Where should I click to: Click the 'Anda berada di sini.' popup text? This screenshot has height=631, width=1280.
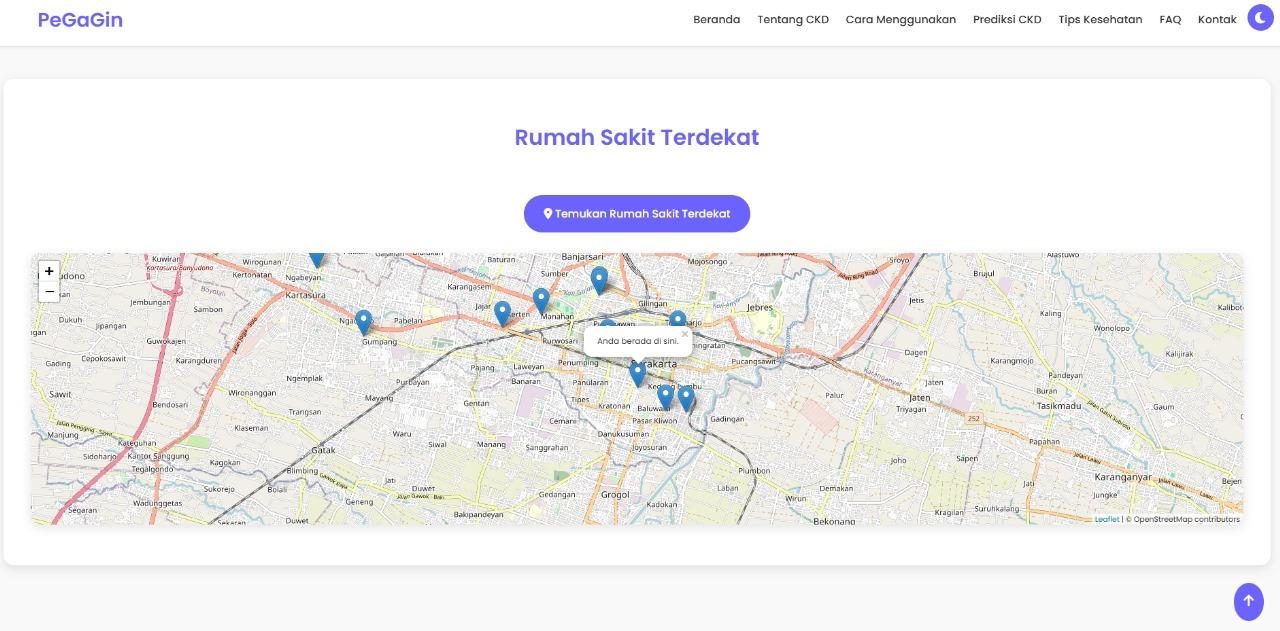tap(637, 341)
